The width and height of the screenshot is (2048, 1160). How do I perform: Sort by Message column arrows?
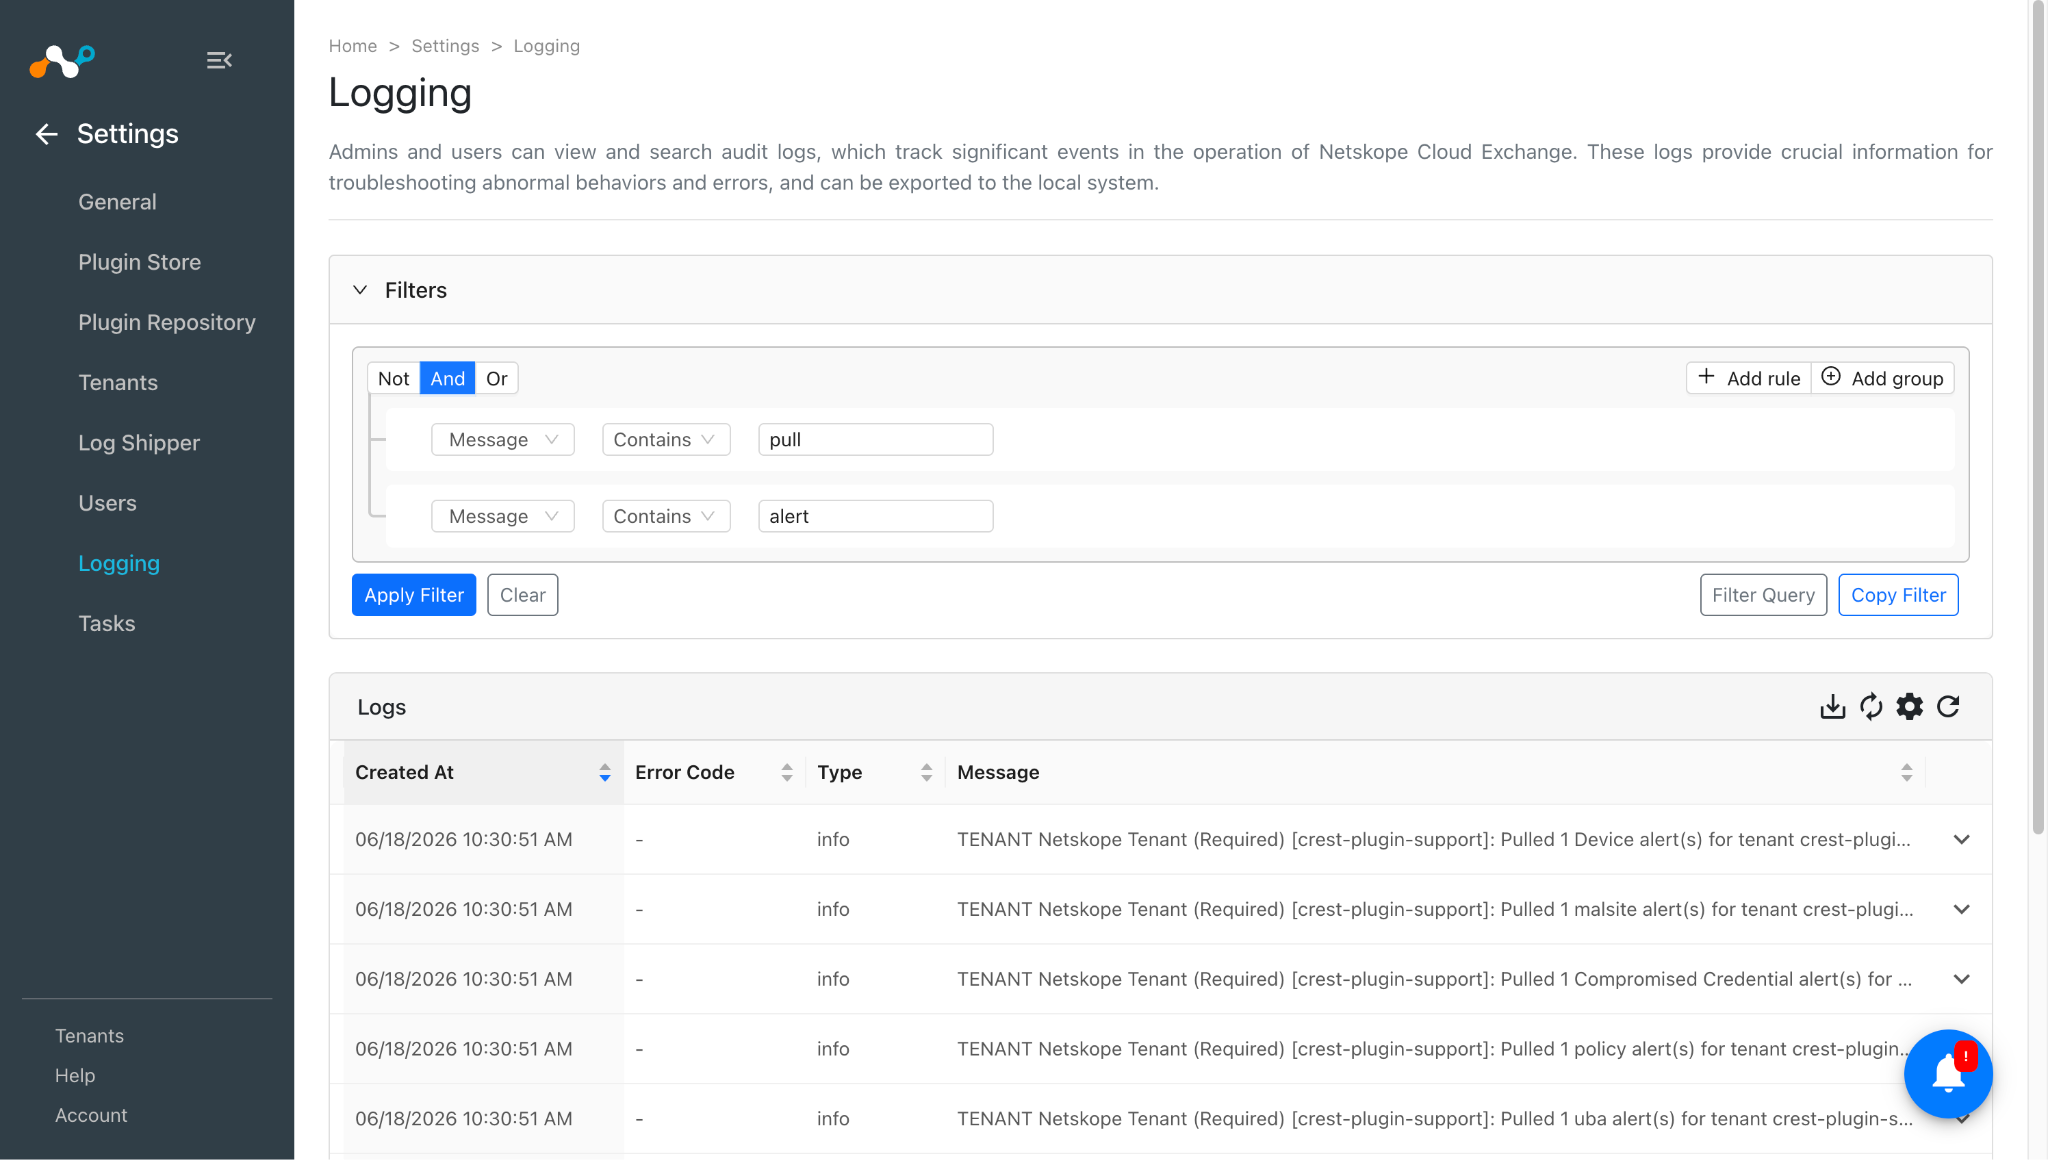tap(1907, 772)
